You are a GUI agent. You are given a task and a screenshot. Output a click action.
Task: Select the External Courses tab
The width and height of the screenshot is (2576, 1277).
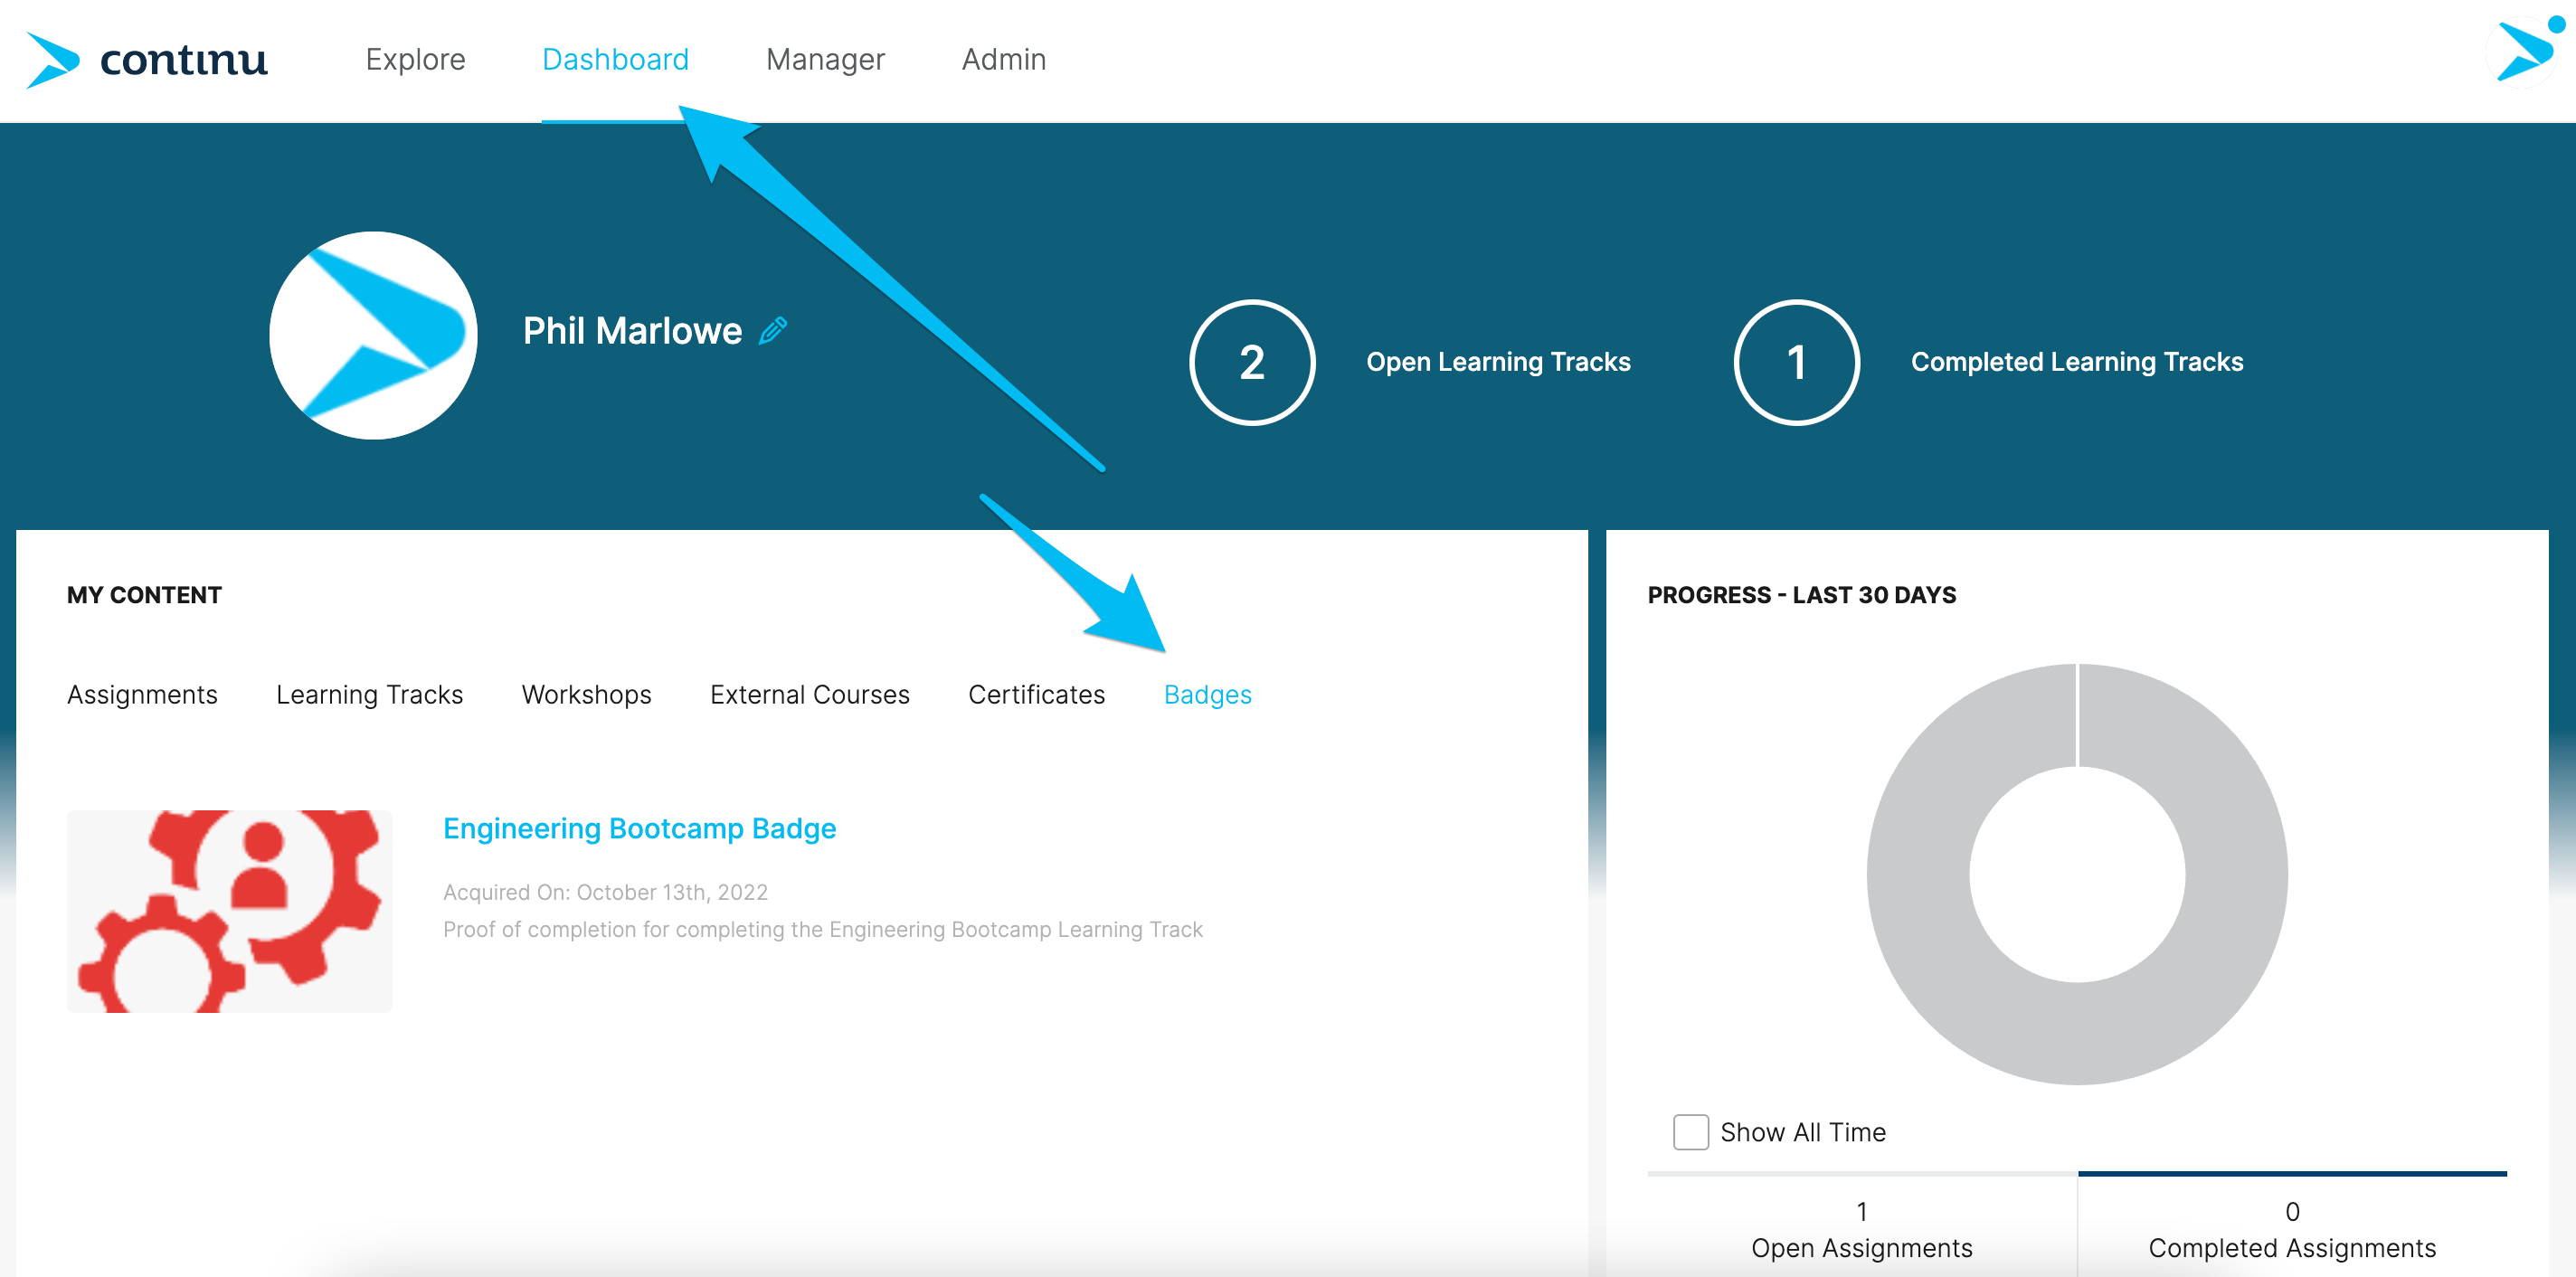tap(809, 694)
